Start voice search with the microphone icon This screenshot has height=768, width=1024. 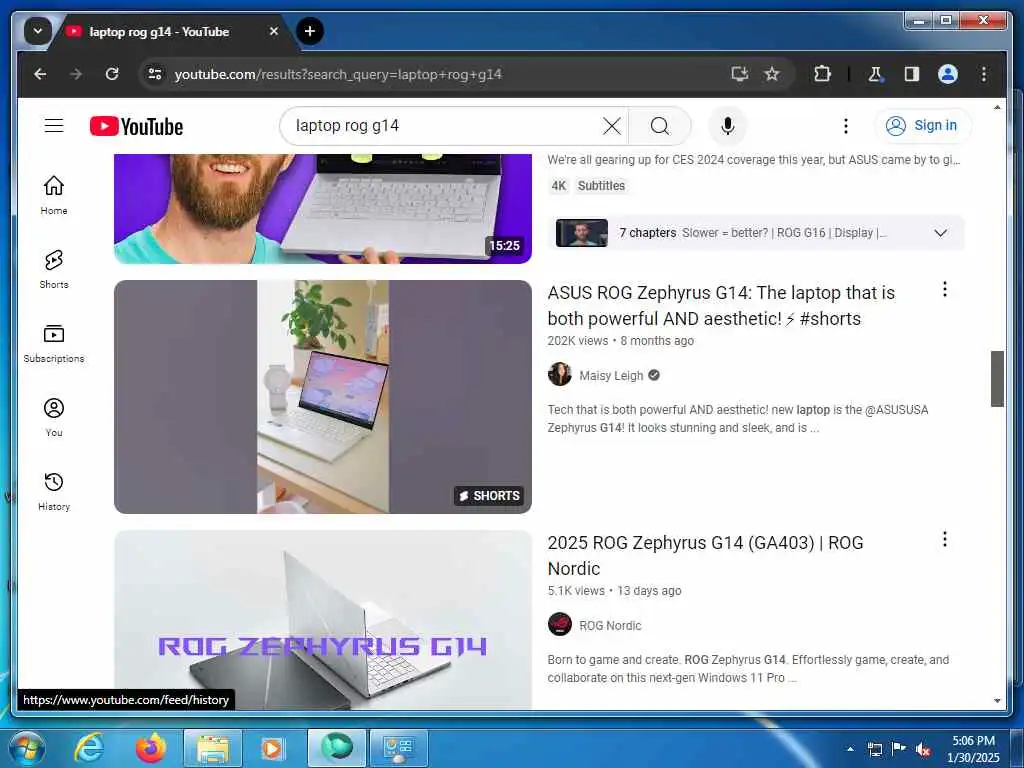[x=728, y=125]
